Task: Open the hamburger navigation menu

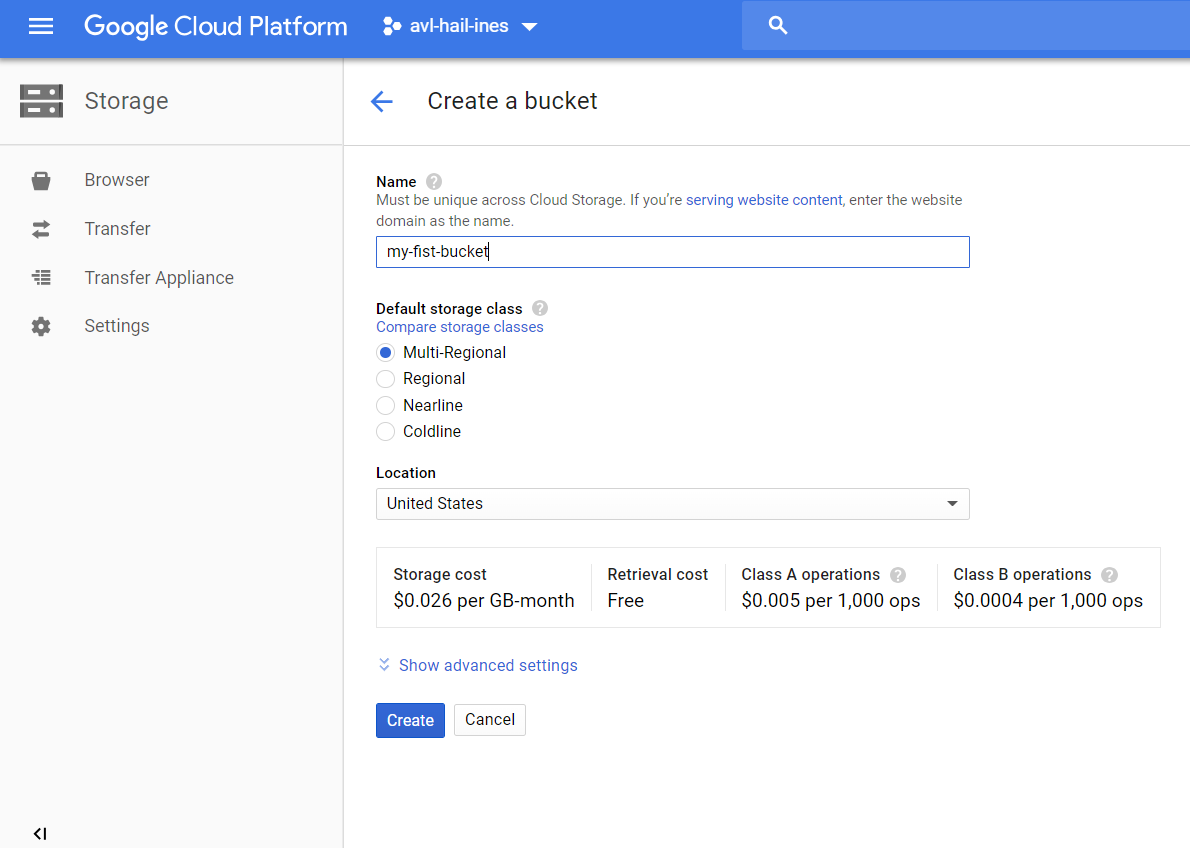Action: [x=41, y=26]
